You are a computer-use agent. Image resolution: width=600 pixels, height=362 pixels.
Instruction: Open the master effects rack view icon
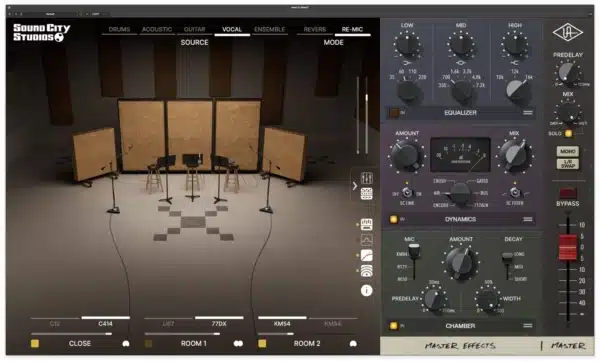point(367,194)
